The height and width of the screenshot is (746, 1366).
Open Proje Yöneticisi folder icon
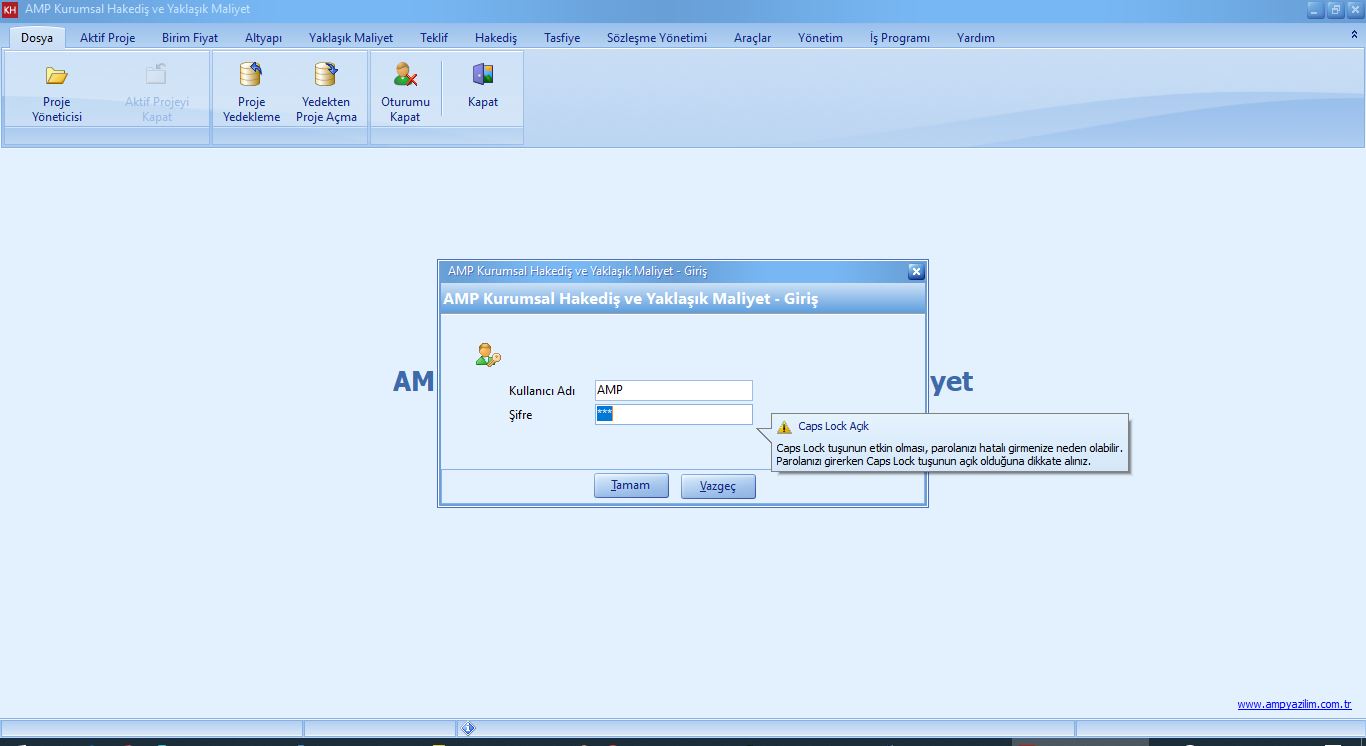click(57, 75)
